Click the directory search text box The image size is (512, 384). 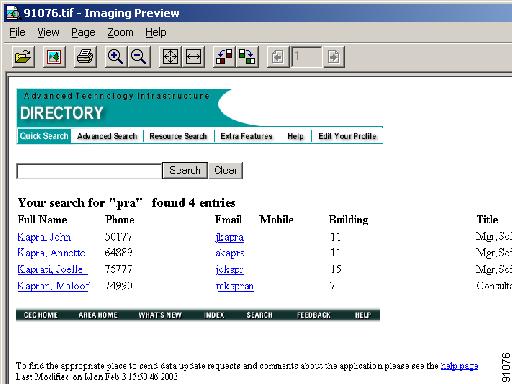click(x=89, y=171)
